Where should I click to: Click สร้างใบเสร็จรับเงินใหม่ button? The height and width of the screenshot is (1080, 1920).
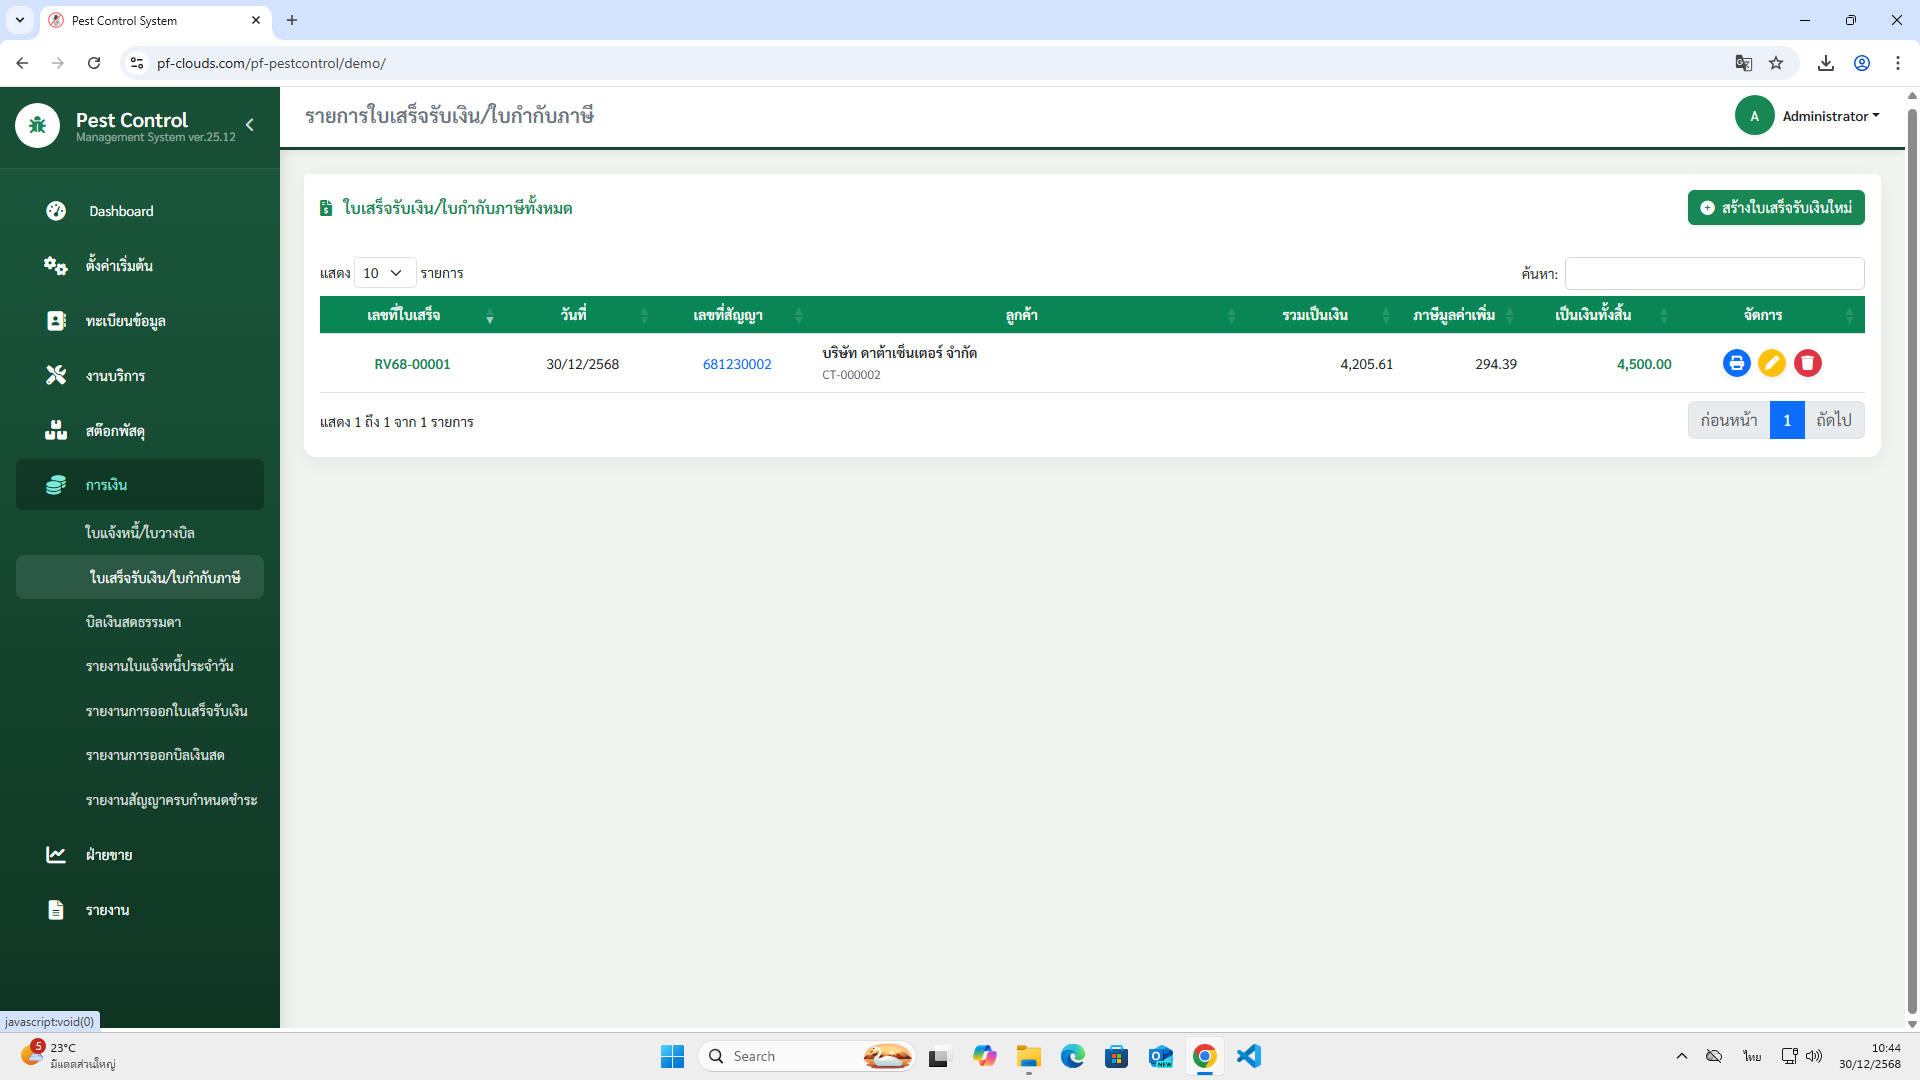pyautogui.click(x=1775, y=208)
